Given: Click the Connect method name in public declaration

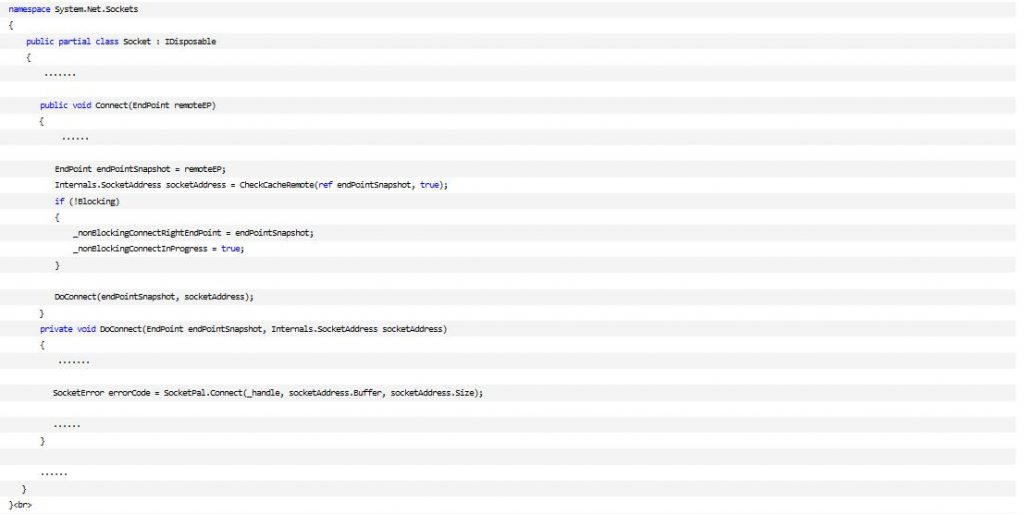Looking at the screenshot, I should [112, 105].
